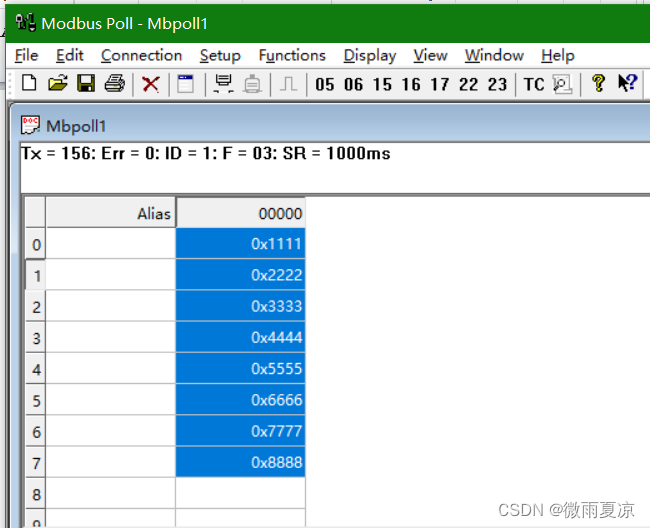Select cell with value 0x2222
The width and height of the screenshot is (650, 528).
(240, 274)
